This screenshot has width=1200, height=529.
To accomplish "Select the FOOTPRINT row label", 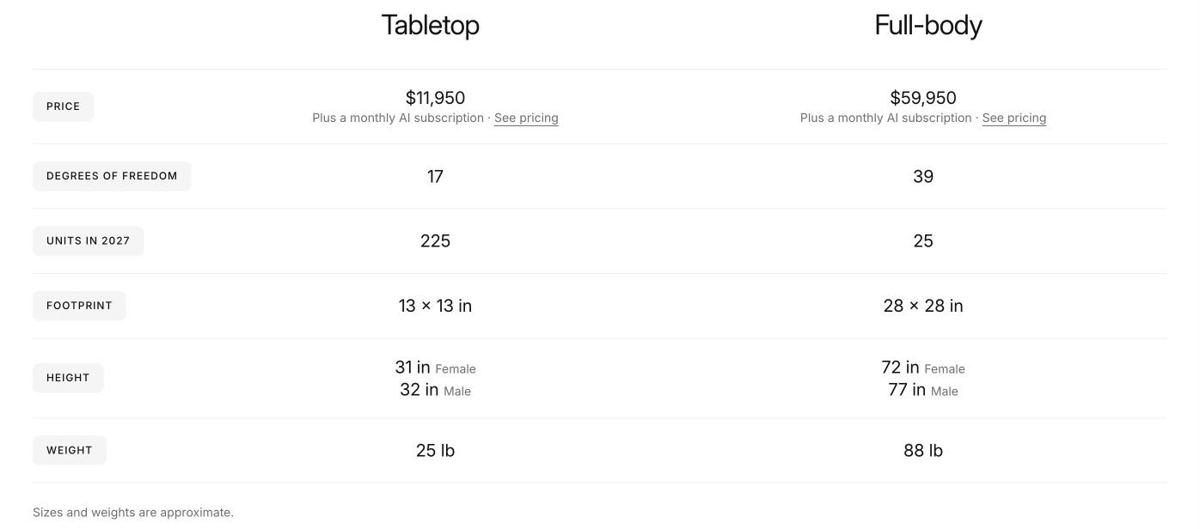I will [x=79, y=306].
